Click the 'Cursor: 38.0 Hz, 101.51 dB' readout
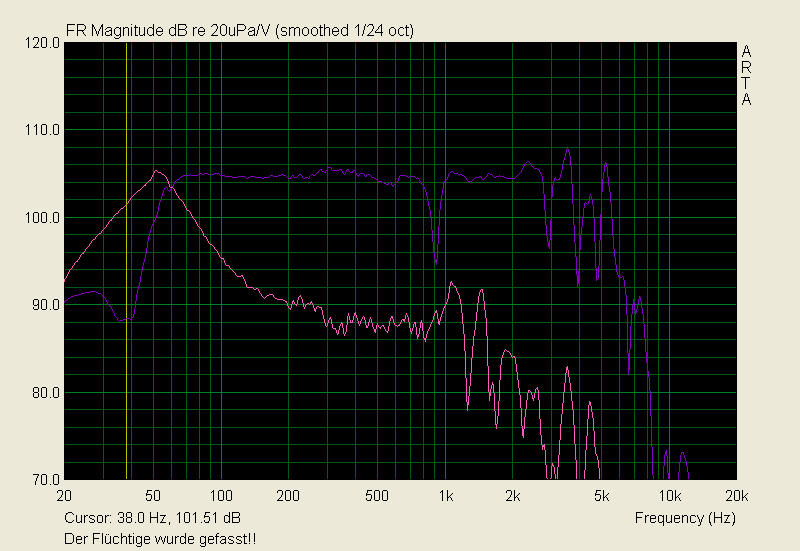Image resolution: width=800 pixels, height=551 pixels. 152,518
